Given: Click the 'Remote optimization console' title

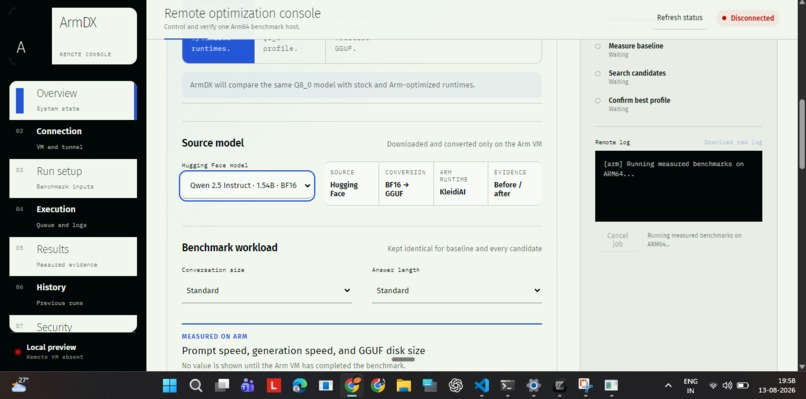Looking at the screenshot, I should tap(242, 13).
